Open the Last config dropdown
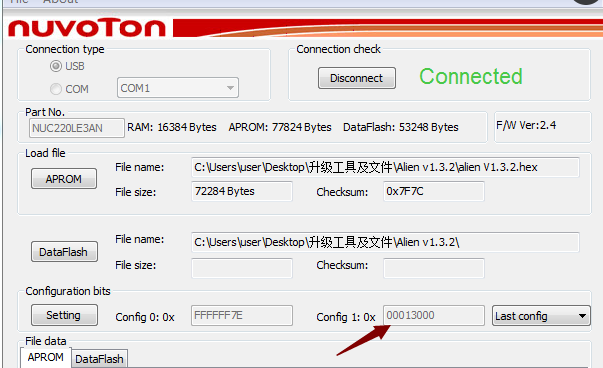Image resolution: width=603 pixels, height=368 pixels. [541, 316]
